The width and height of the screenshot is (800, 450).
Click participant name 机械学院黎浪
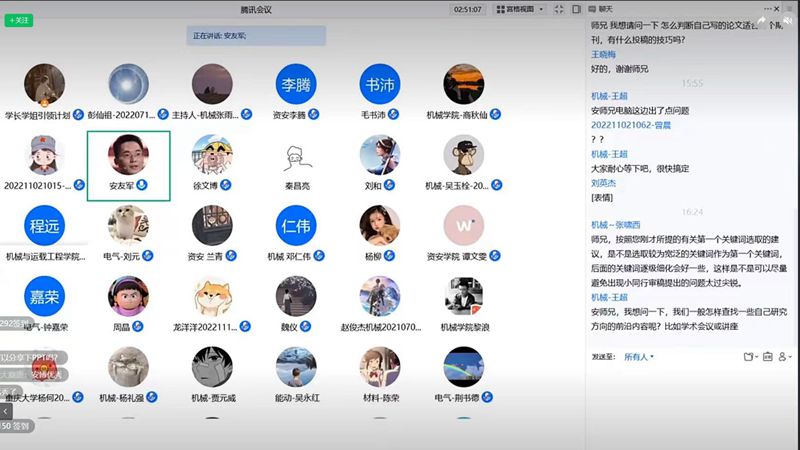(x=465, y=327)
